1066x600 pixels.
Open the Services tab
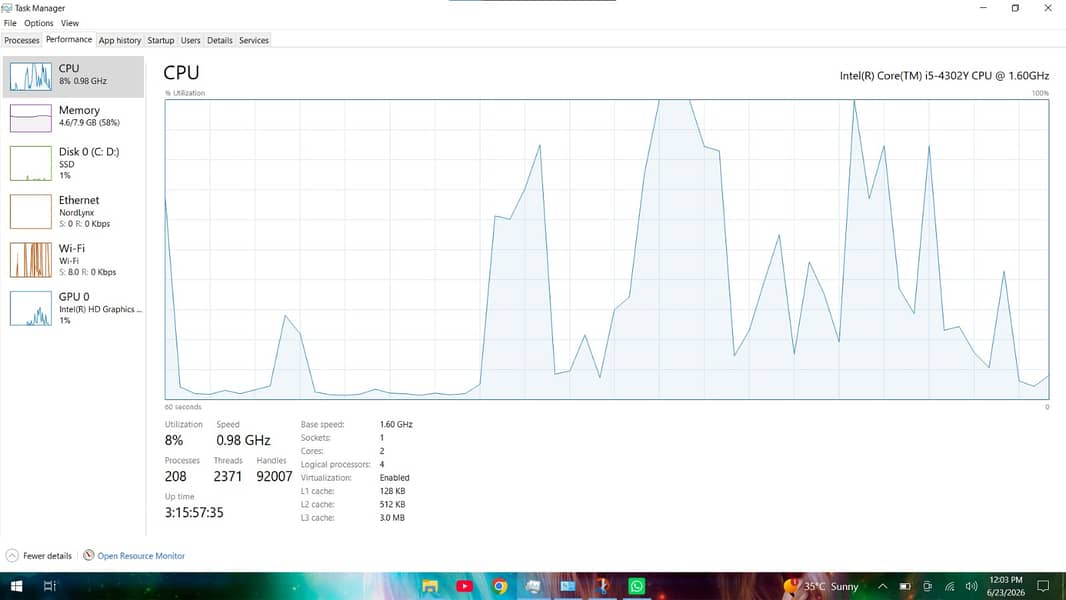pos(254,40)
